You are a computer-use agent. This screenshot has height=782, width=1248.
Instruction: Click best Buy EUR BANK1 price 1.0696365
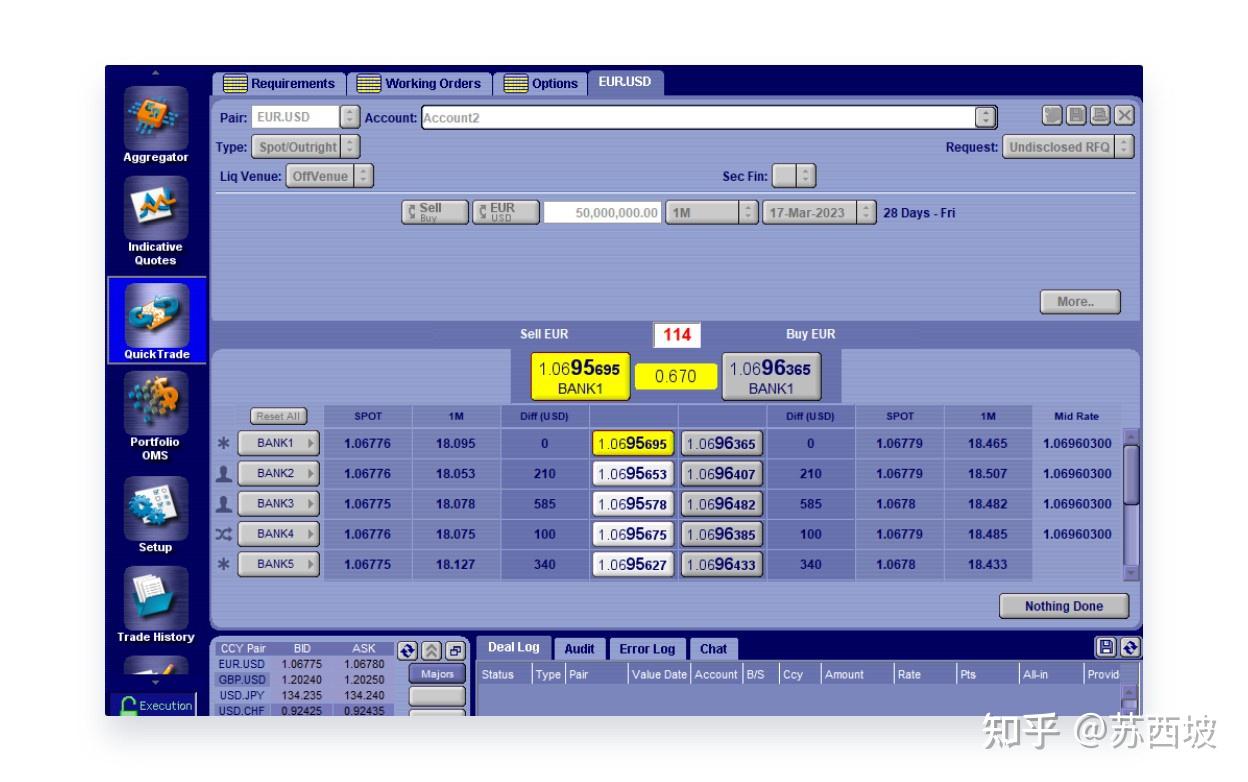point(771,377)
